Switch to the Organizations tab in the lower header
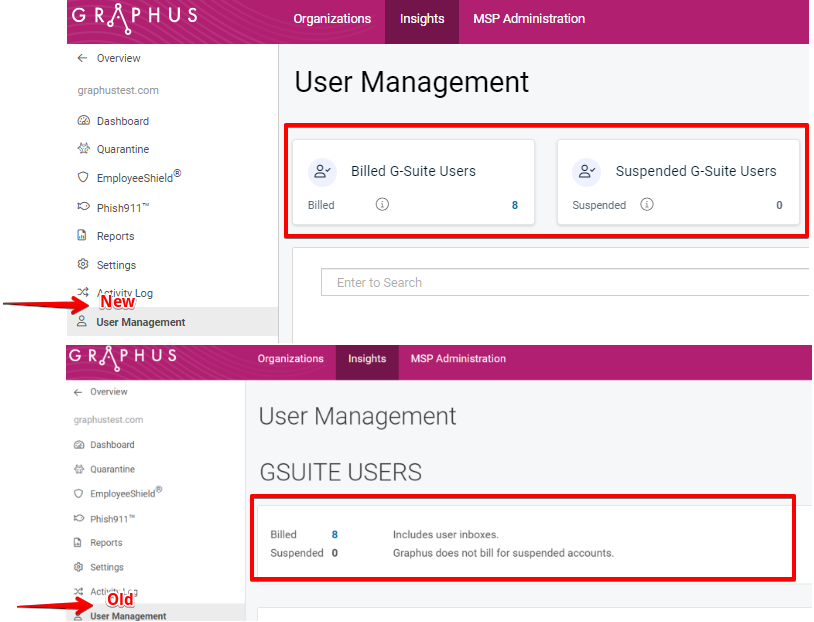The width and height of the screenshot is (814, 622). [291, 359]
